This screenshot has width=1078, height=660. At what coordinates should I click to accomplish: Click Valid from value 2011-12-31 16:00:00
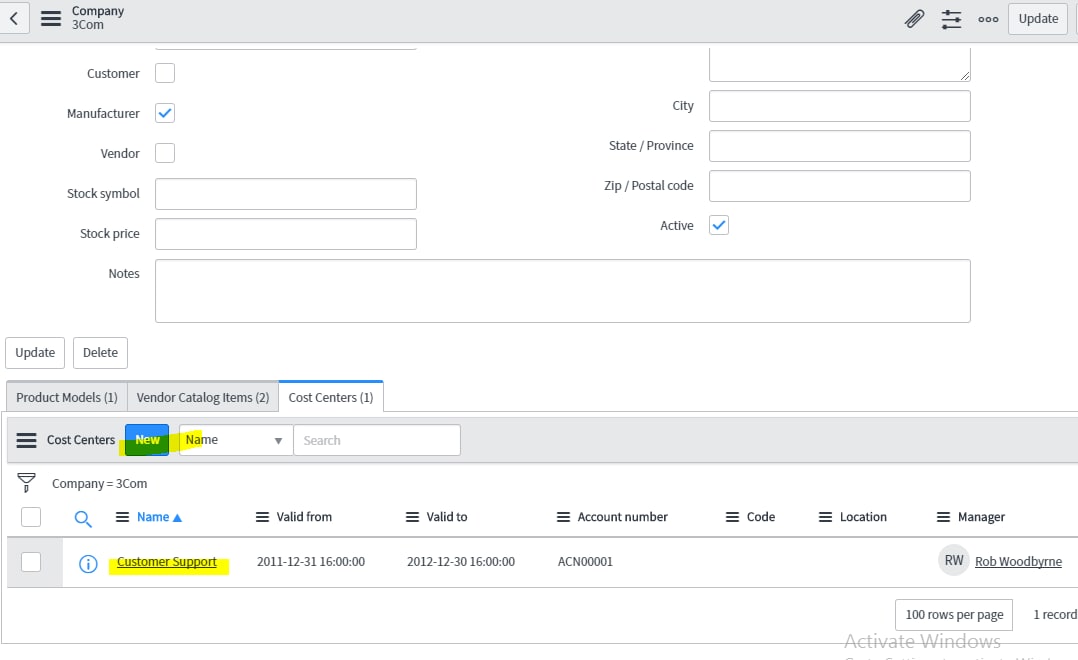pos(311,562)
